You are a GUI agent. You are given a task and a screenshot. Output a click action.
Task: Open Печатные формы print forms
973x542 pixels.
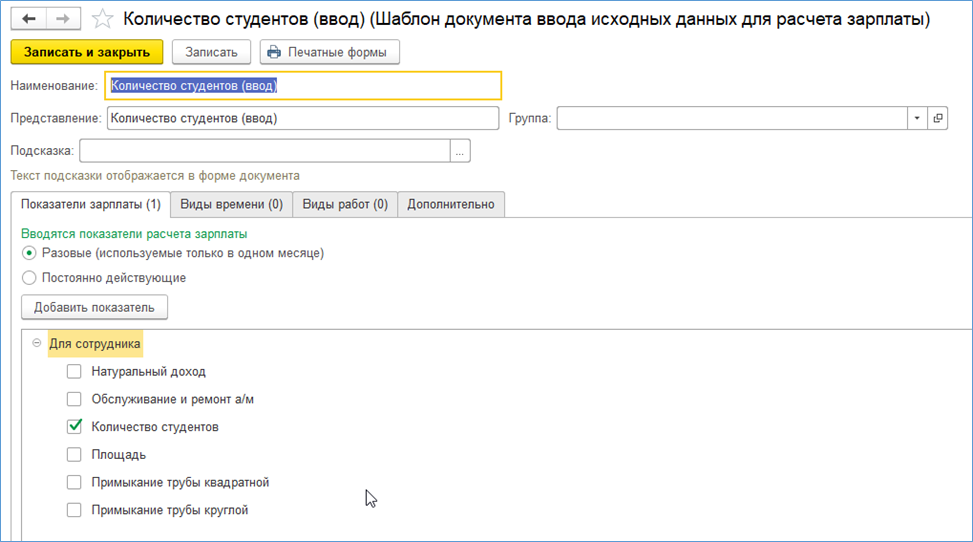click(329, 52)
